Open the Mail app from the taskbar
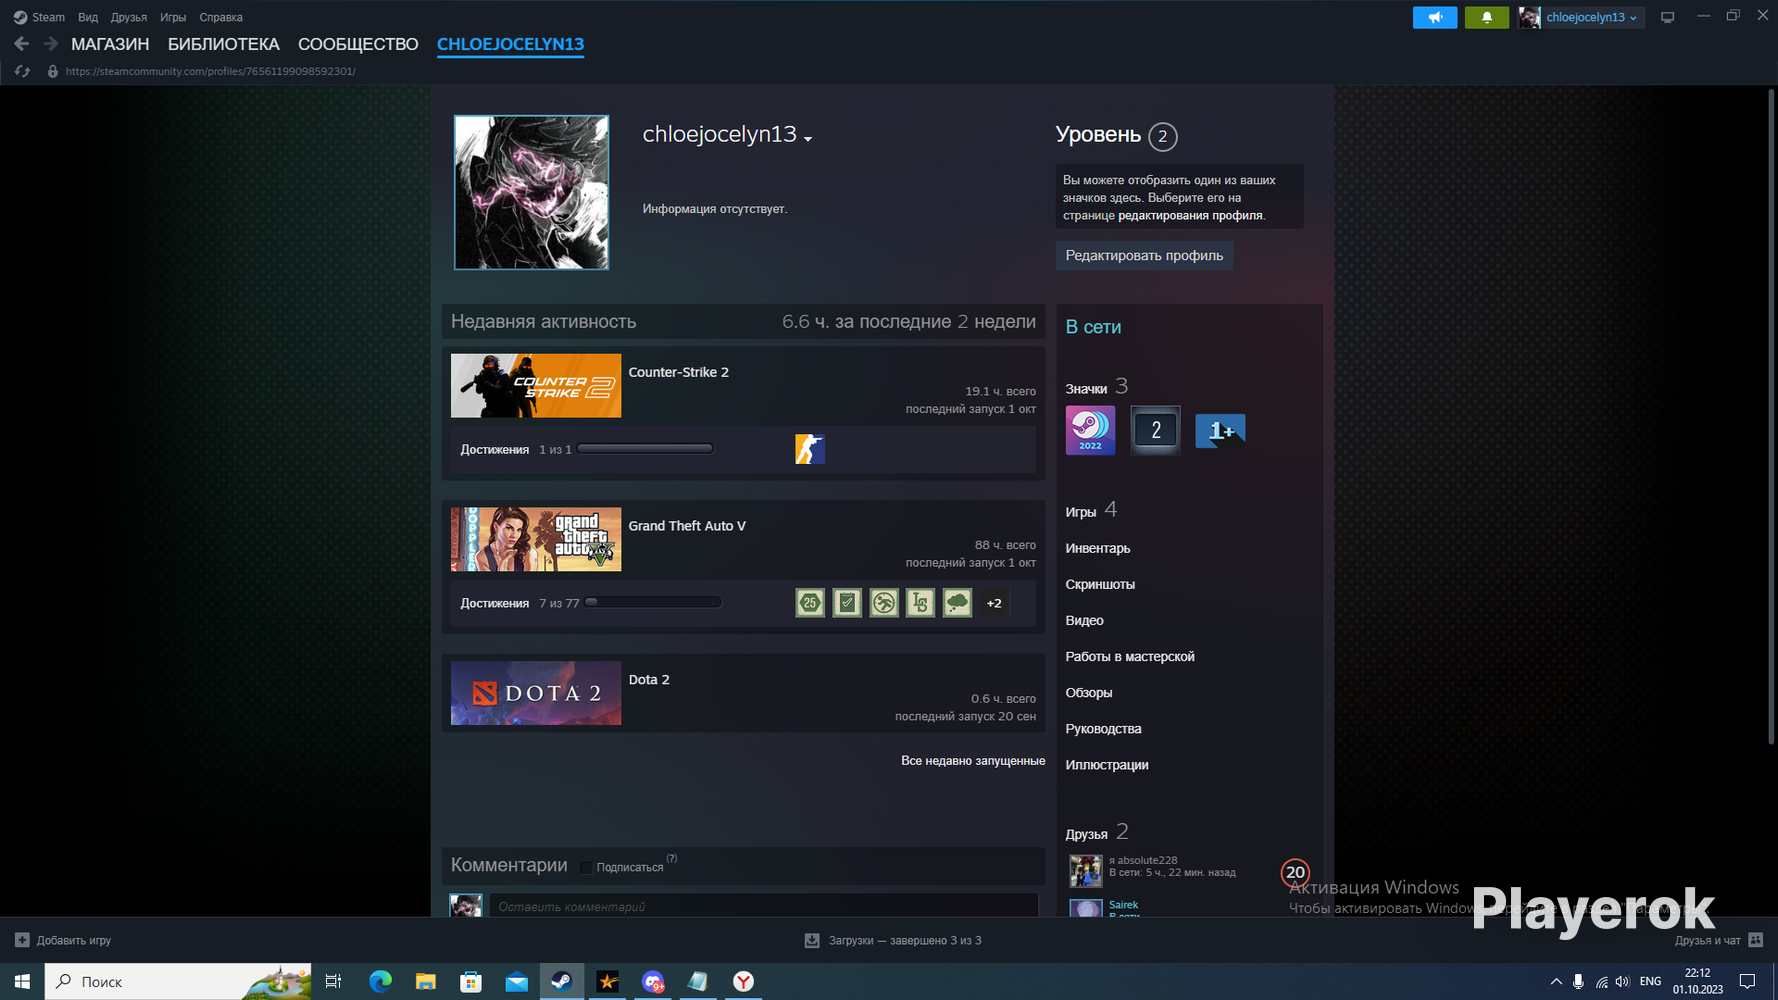The image size is (1778, 1000). (x=517, y=981)
